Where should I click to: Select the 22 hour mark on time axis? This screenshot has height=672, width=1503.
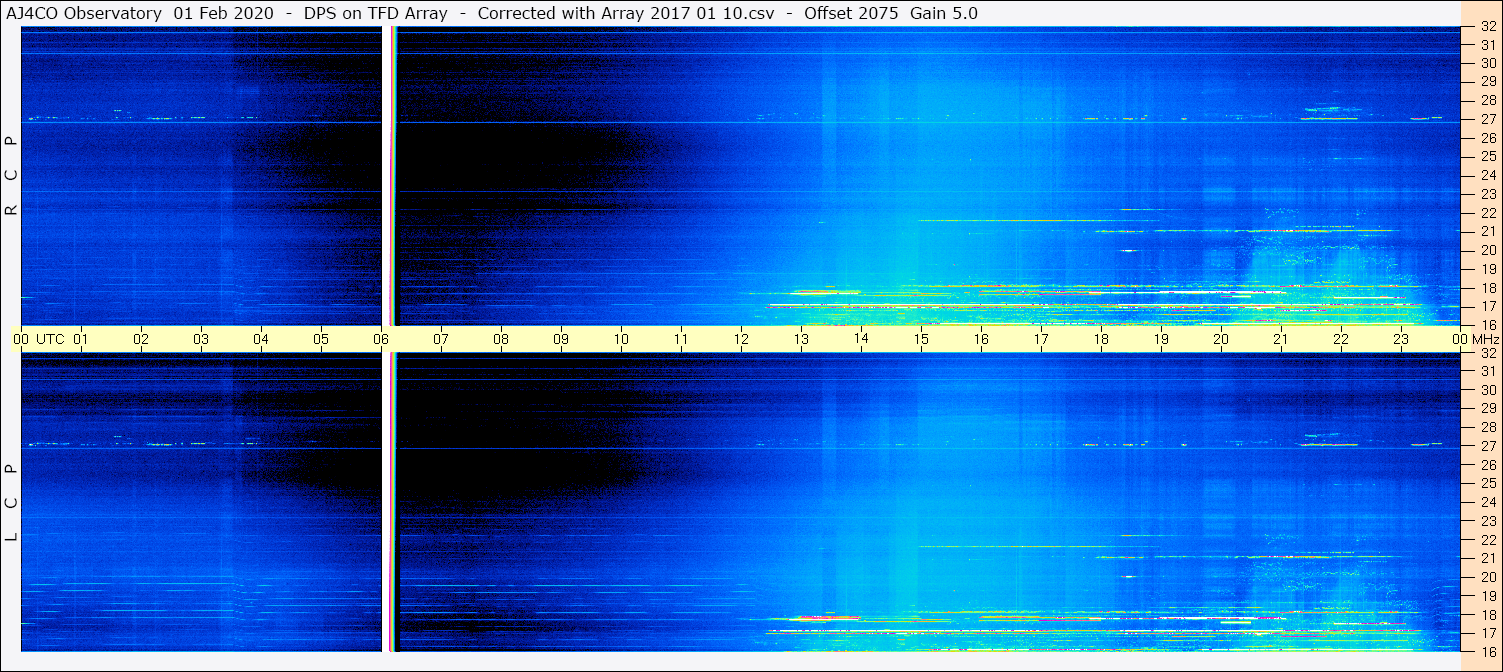(x=1341, y=339)
